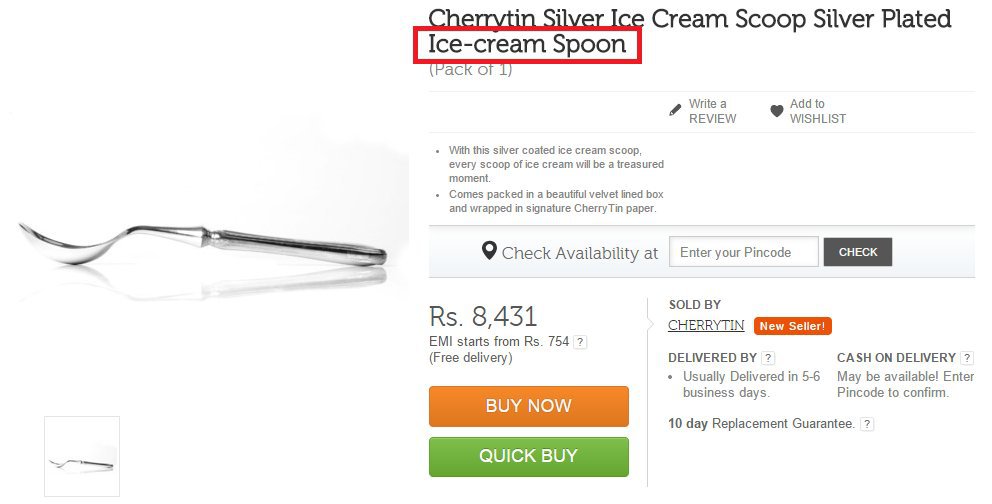Select the small spoon thumbnail image

(82, 457)
